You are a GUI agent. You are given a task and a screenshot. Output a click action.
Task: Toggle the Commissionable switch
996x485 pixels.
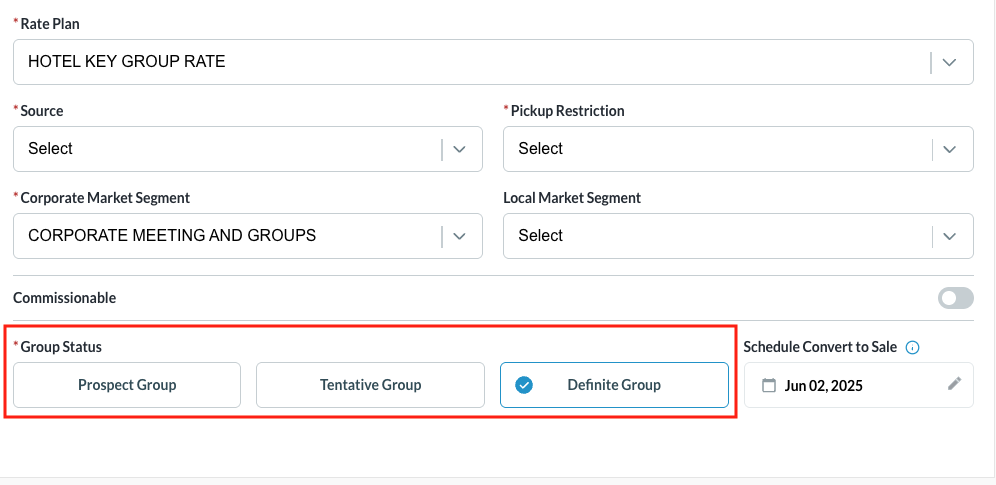pyautogui.click(x=955, y=298)
